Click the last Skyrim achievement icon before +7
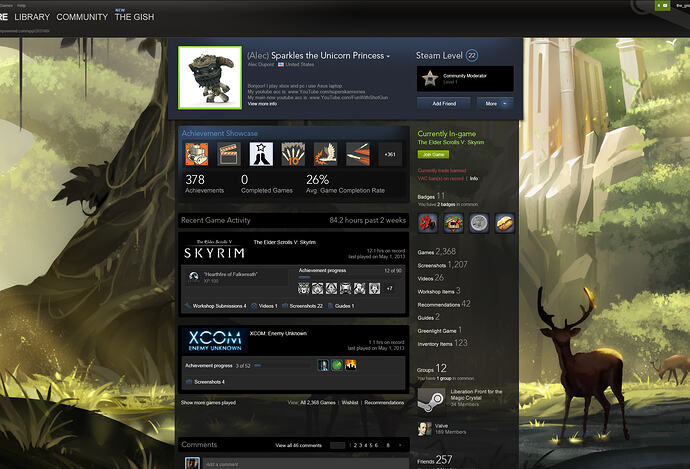 pos(374,288)
